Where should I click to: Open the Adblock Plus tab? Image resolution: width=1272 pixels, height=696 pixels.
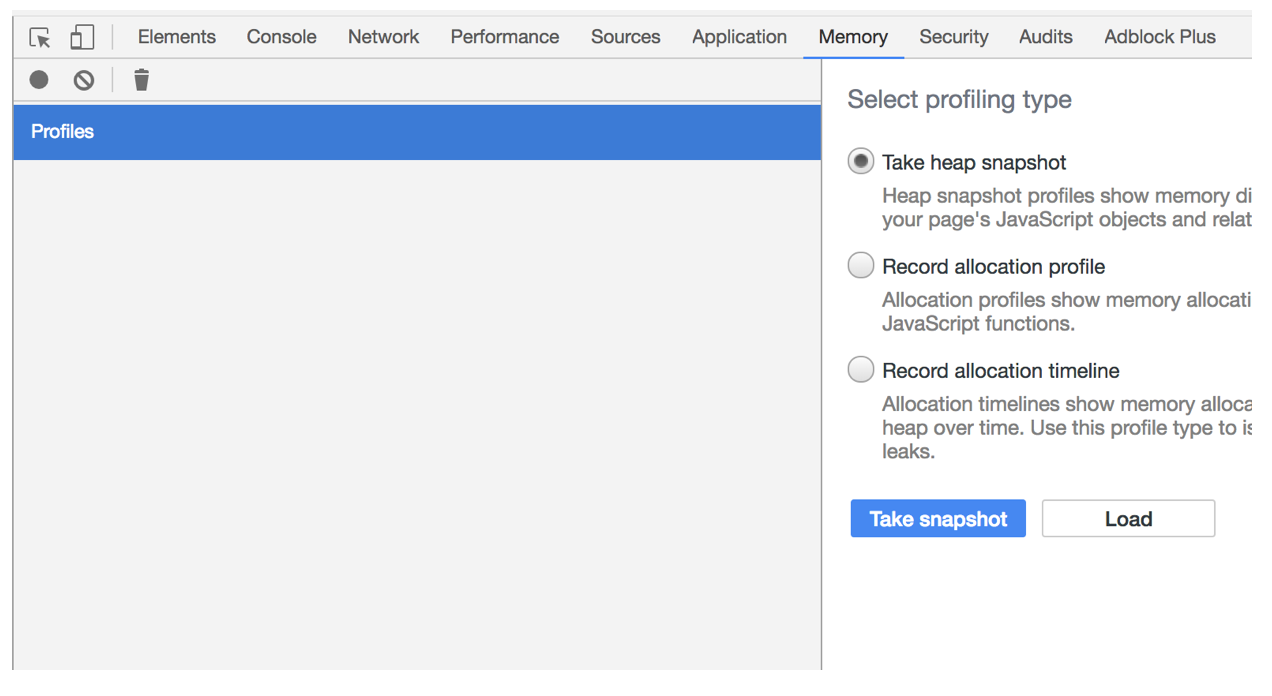pos(1160,37)
